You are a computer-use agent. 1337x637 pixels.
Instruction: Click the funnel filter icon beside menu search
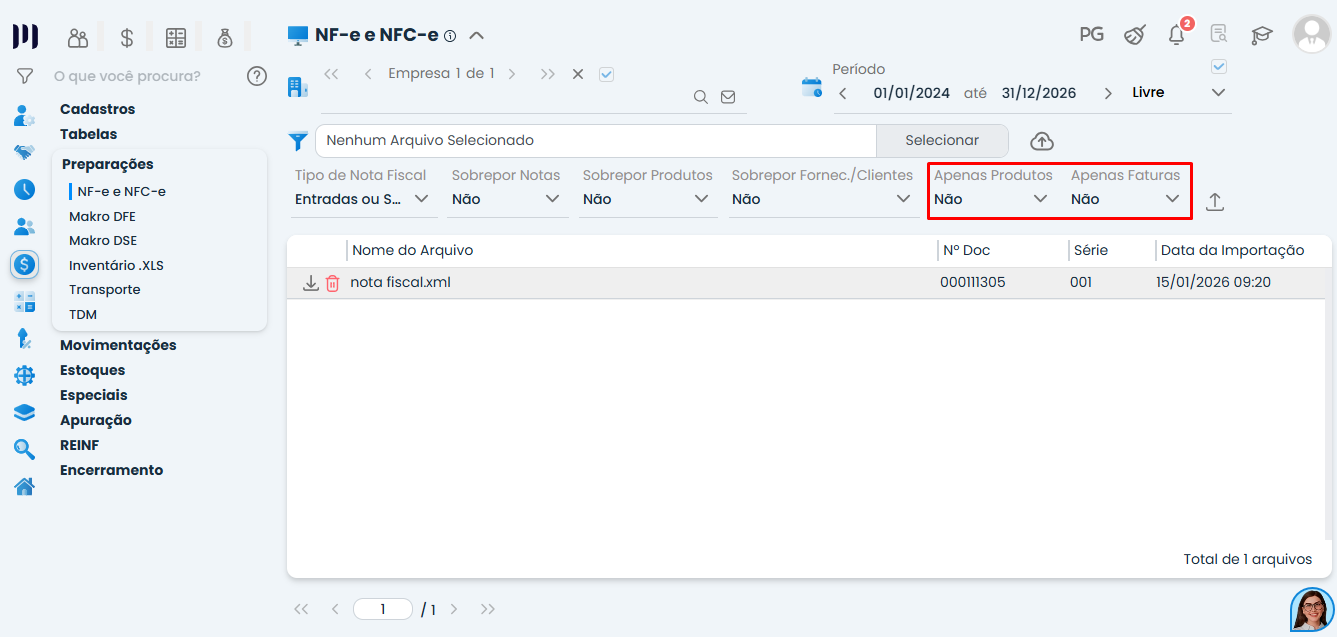(25, 76)
